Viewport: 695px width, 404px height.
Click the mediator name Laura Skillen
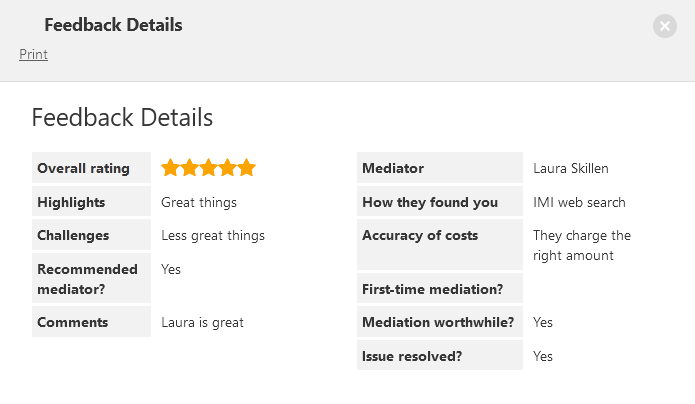click(x=571, y=168)
